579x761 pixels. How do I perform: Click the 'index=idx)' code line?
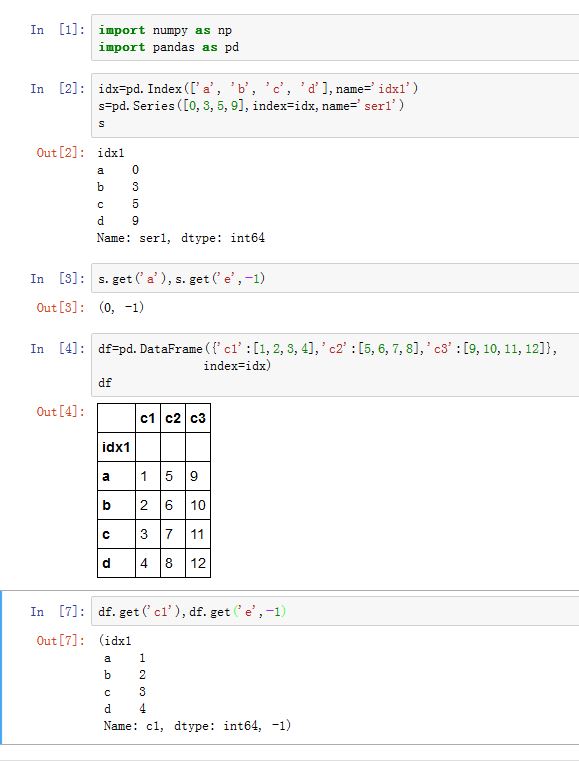[x=237, y=365]
